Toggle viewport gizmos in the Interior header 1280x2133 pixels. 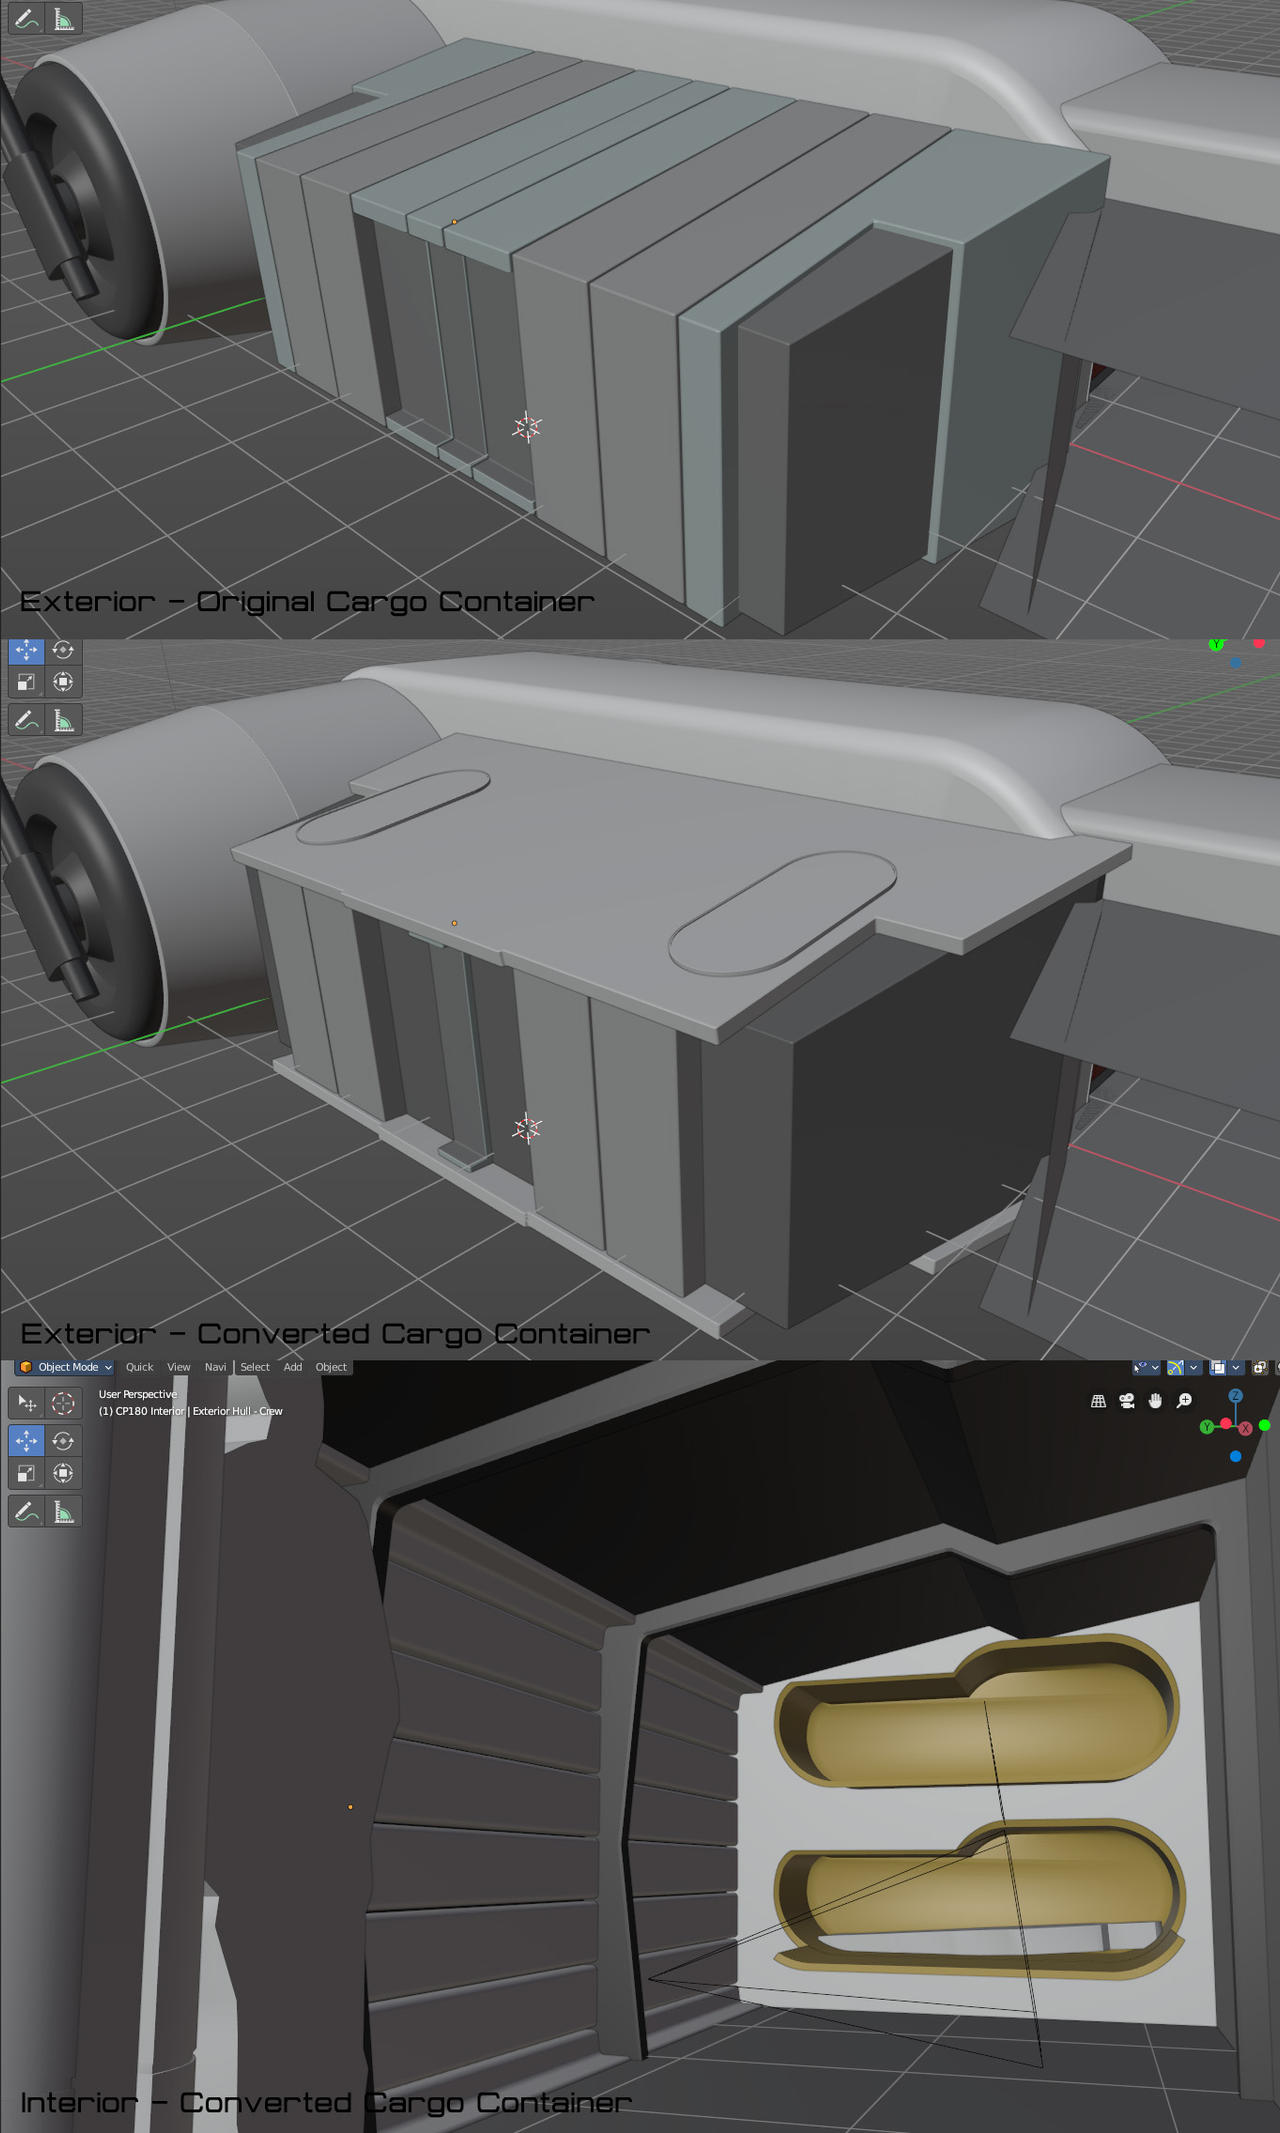pos(1176,1367)
